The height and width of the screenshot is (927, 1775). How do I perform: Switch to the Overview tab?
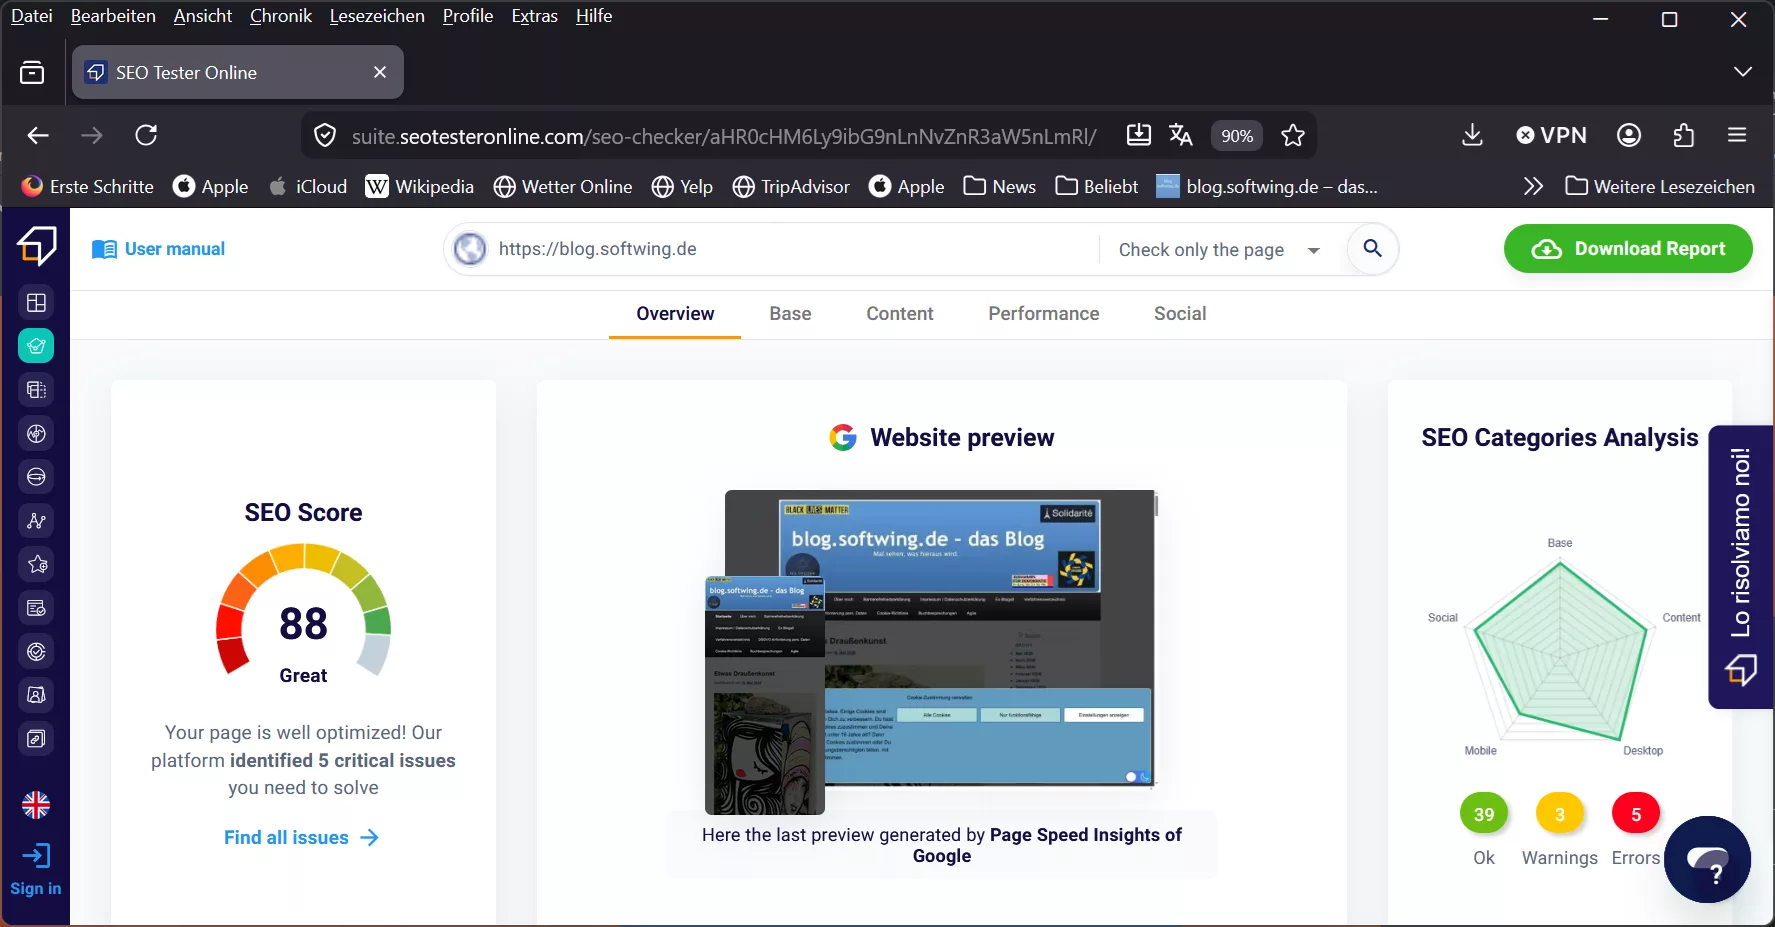(675, 314)
